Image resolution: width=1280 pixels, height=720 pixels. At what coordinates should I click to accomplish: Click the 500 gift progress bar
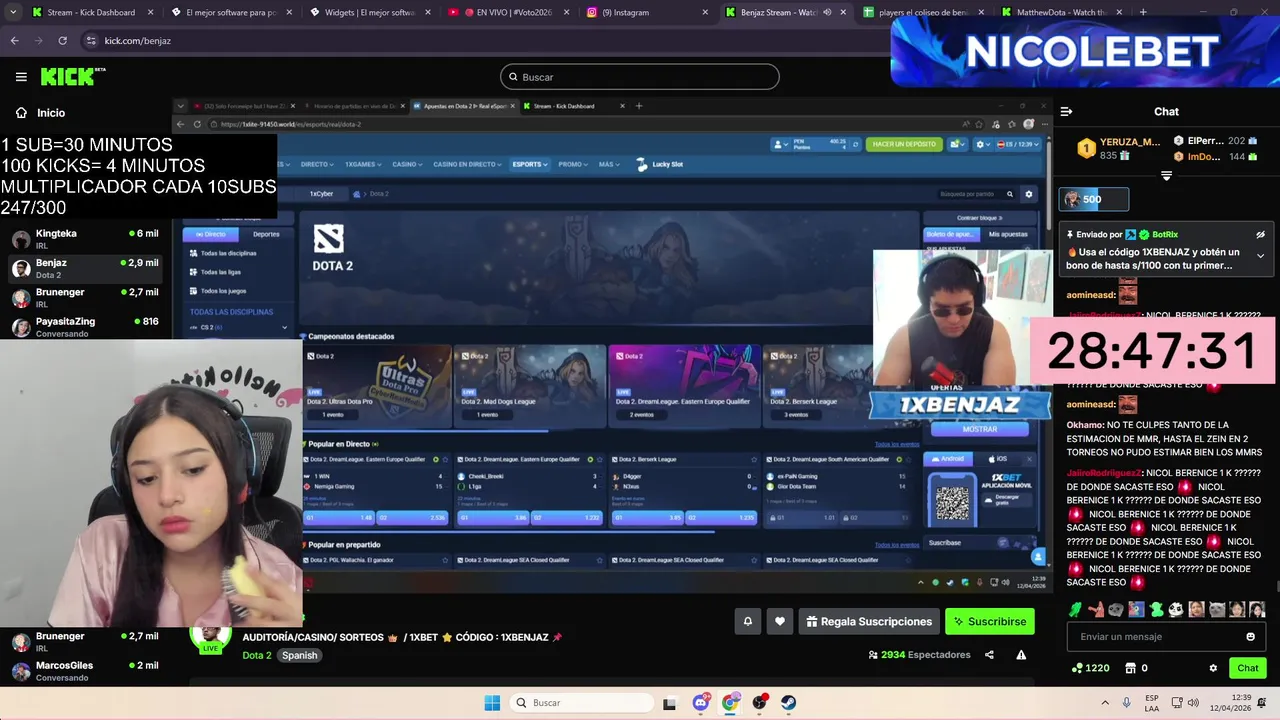[1095, 199]
